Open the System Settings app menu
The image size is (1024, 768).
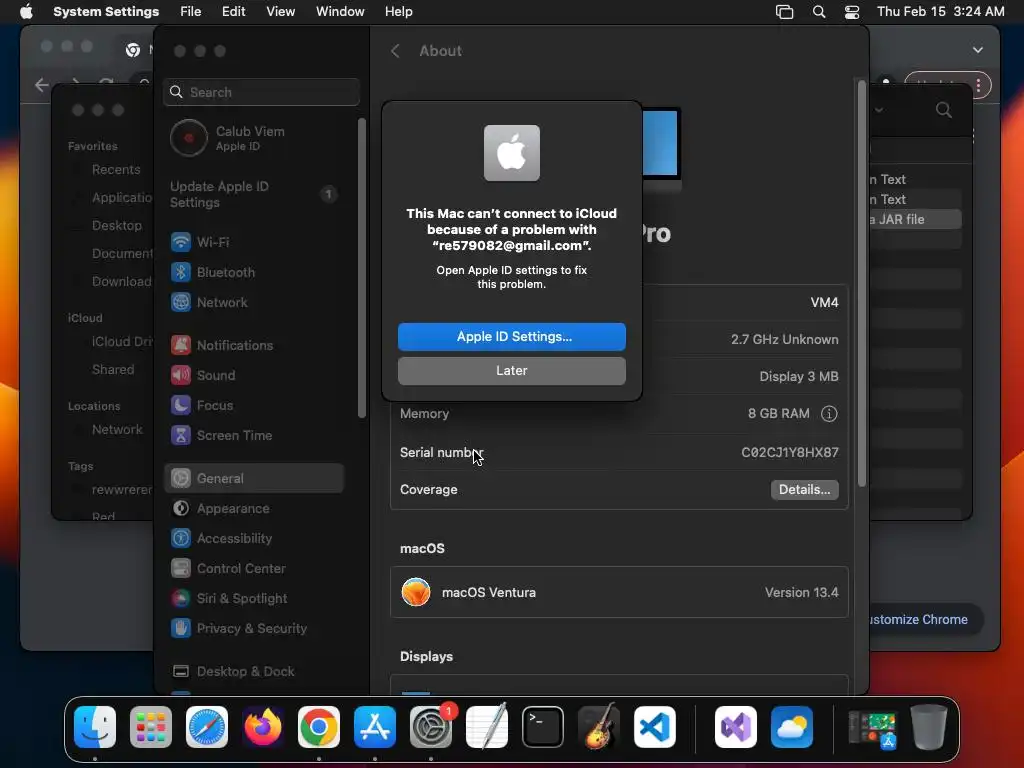pos(106,12)
